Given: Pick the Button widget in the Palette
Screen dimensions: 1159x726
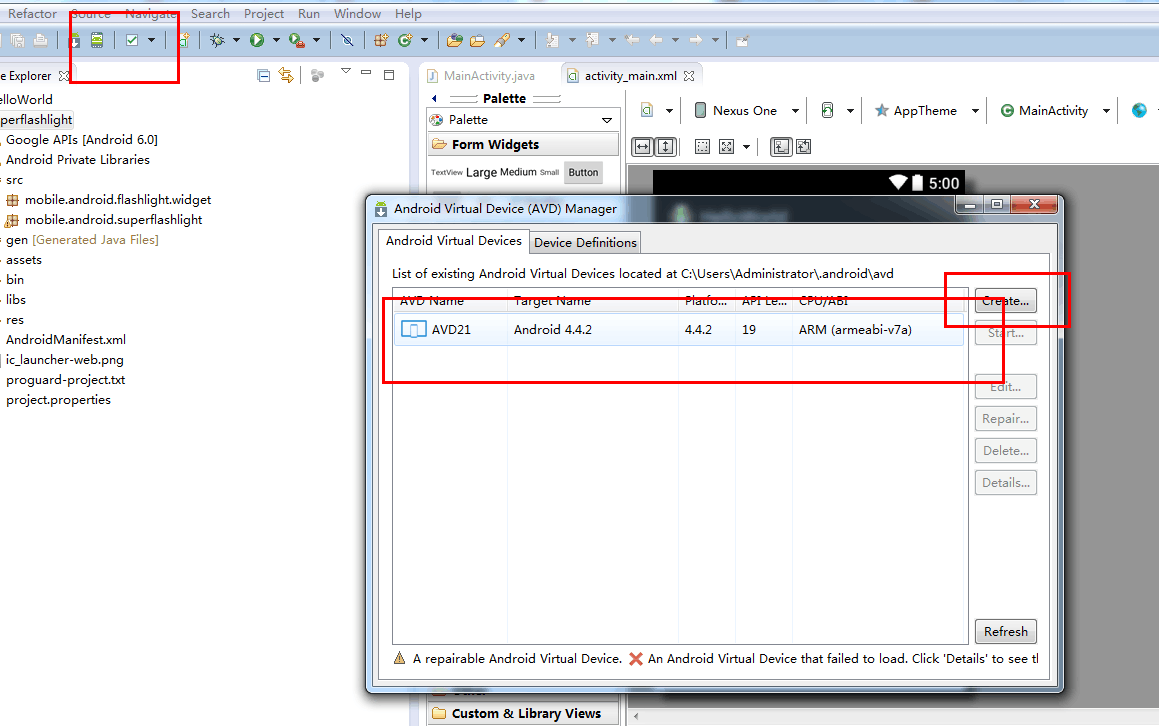Looking at the screenshot, I should (x=583, y=172).
